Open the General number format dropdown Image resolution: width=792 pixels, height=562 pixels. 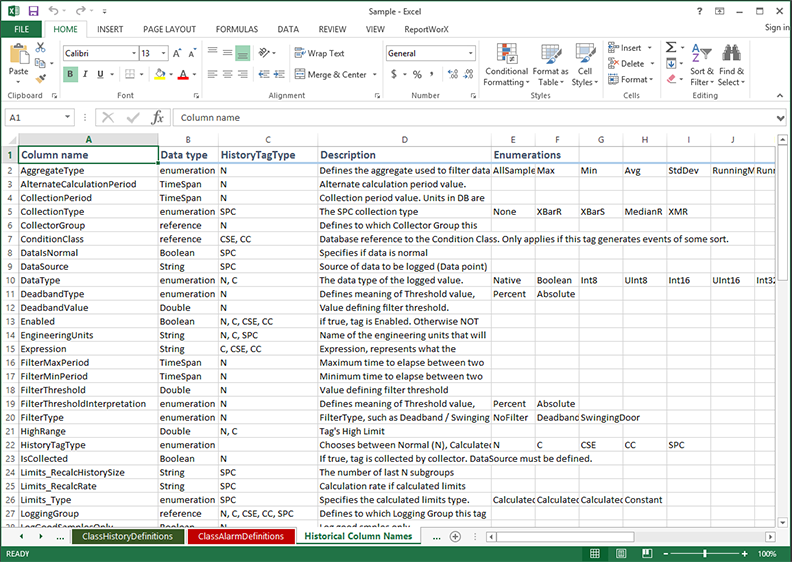tap(469, 53)
